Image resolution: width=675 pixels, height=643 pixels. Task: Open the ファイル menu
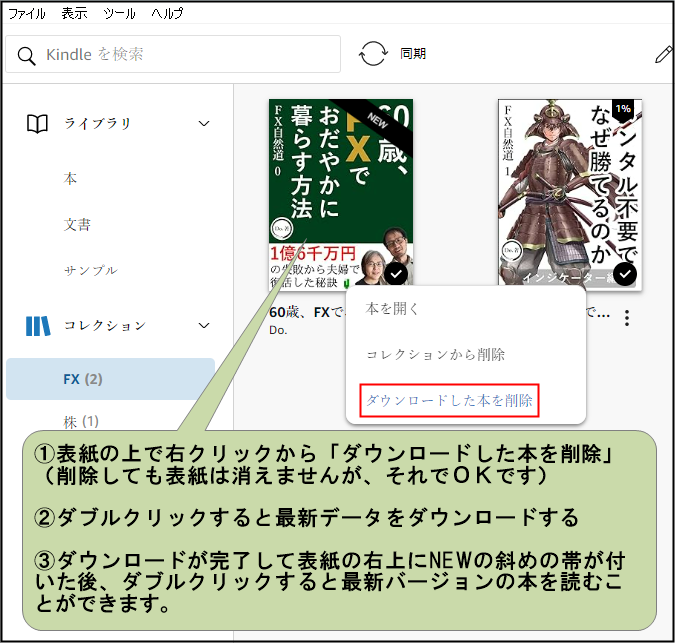click(x=27, y=13)
